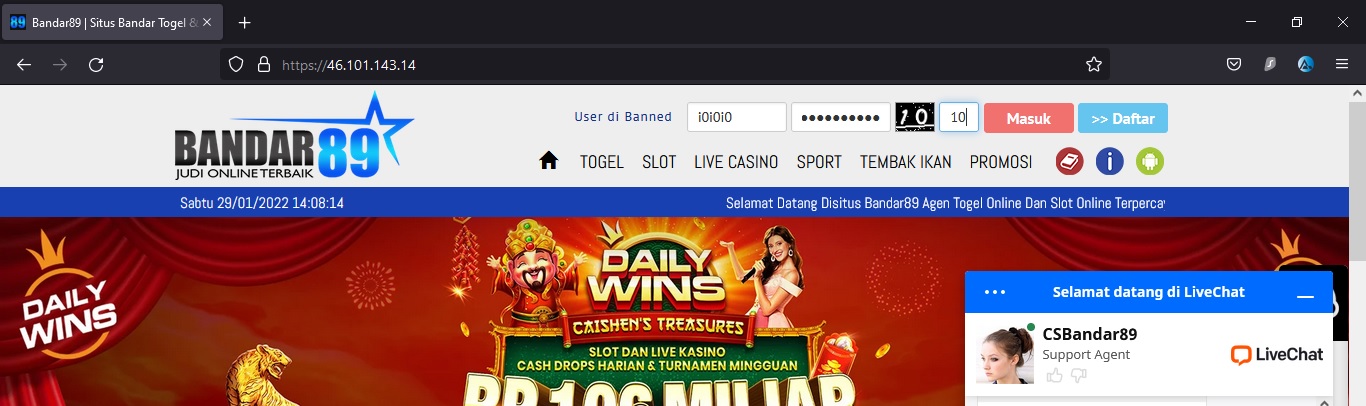Click the Masuk login button
The image size is (1366, 406).
(1029, 118)
